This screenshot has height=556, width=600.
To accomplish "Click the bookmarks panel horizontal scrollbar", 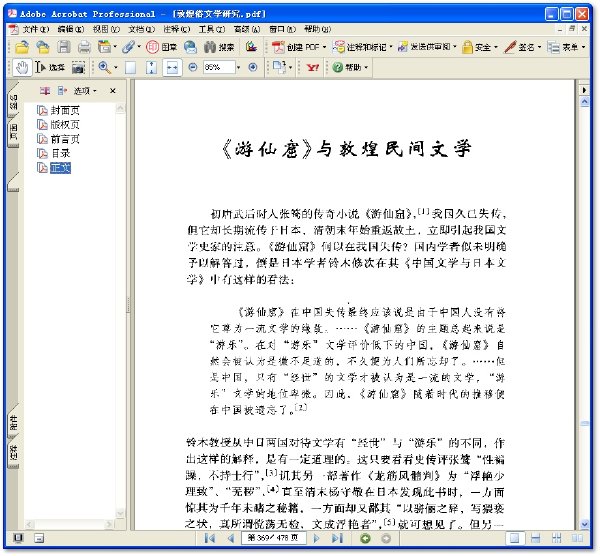I will (x=70, y=524).
